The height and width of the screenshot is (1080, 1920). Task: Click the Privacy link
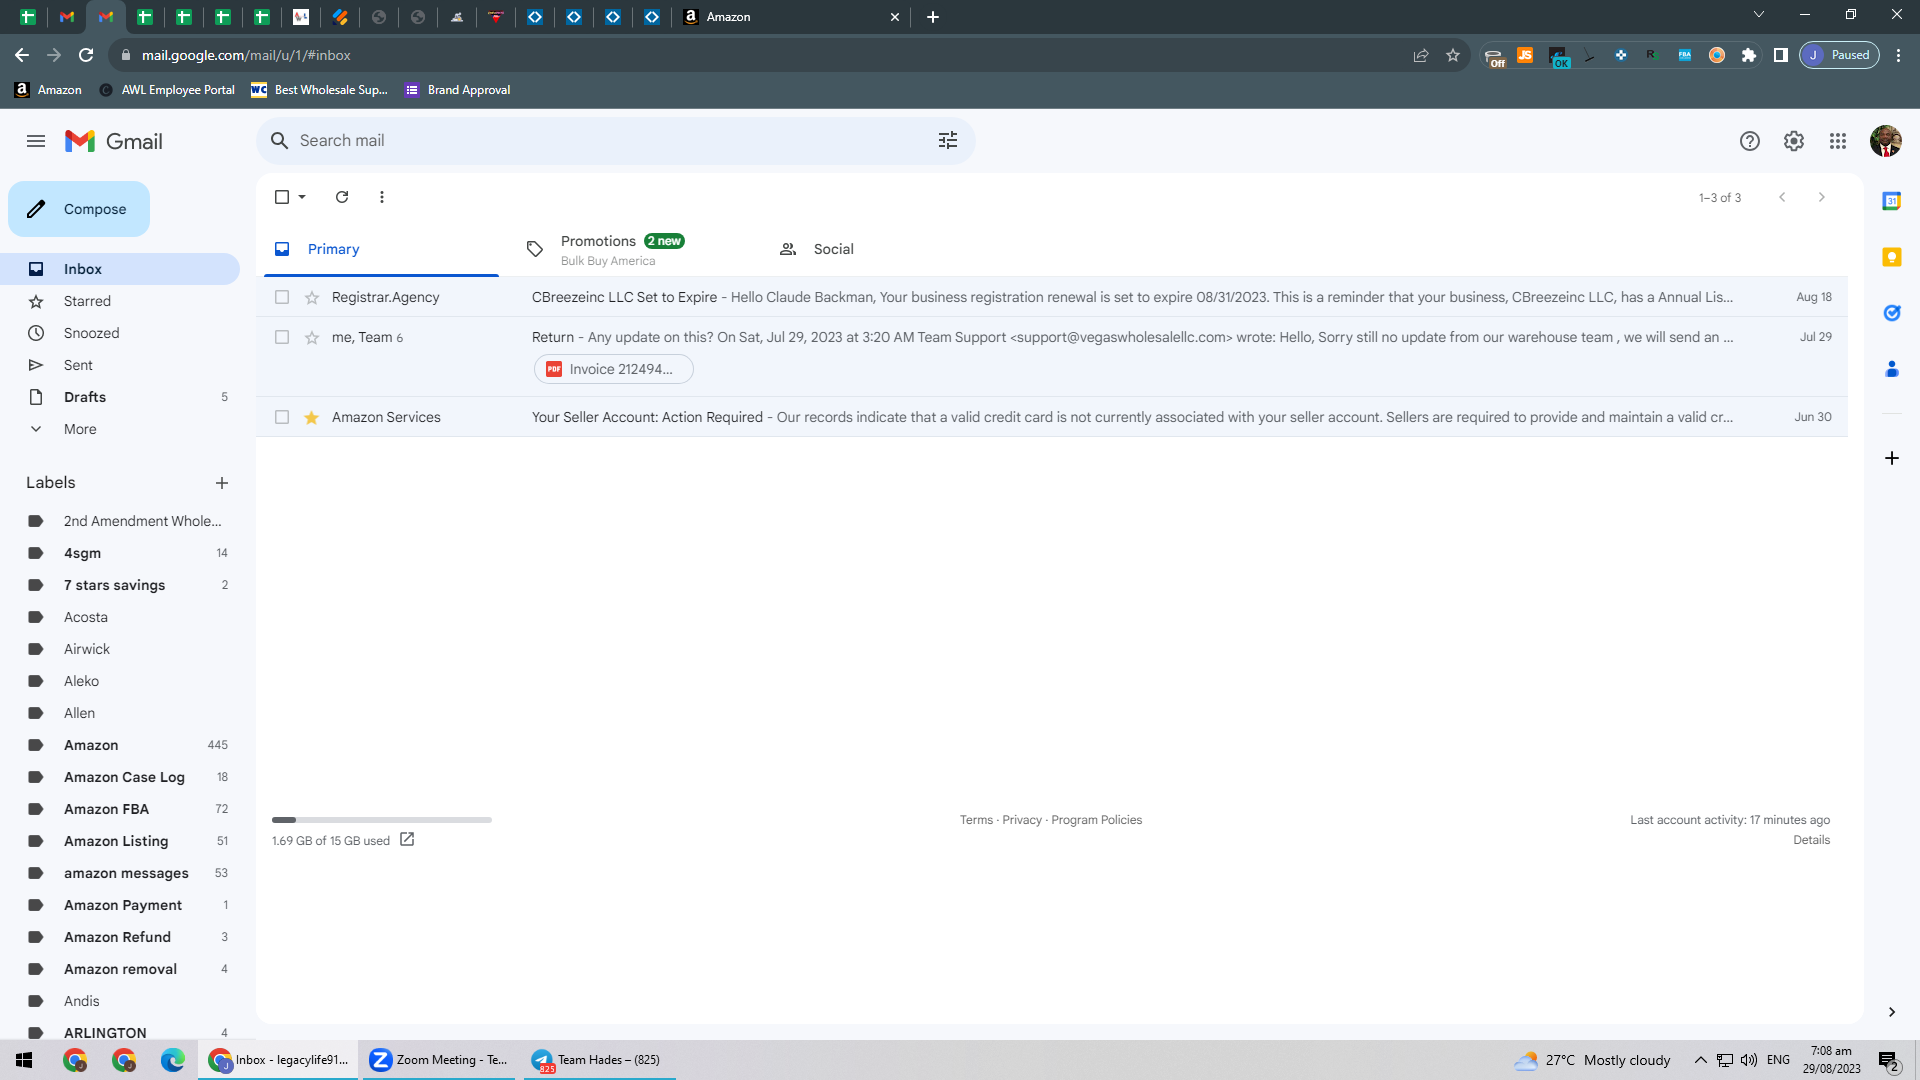click(x=1022, y=820)
